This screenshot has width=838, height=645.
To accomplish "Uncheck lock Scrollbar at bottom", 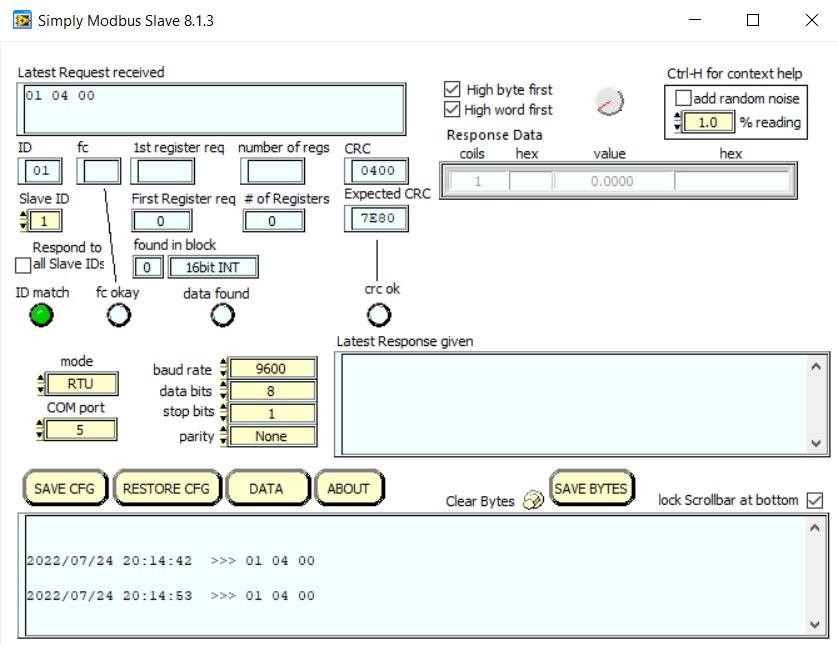I will coord(815,501).
